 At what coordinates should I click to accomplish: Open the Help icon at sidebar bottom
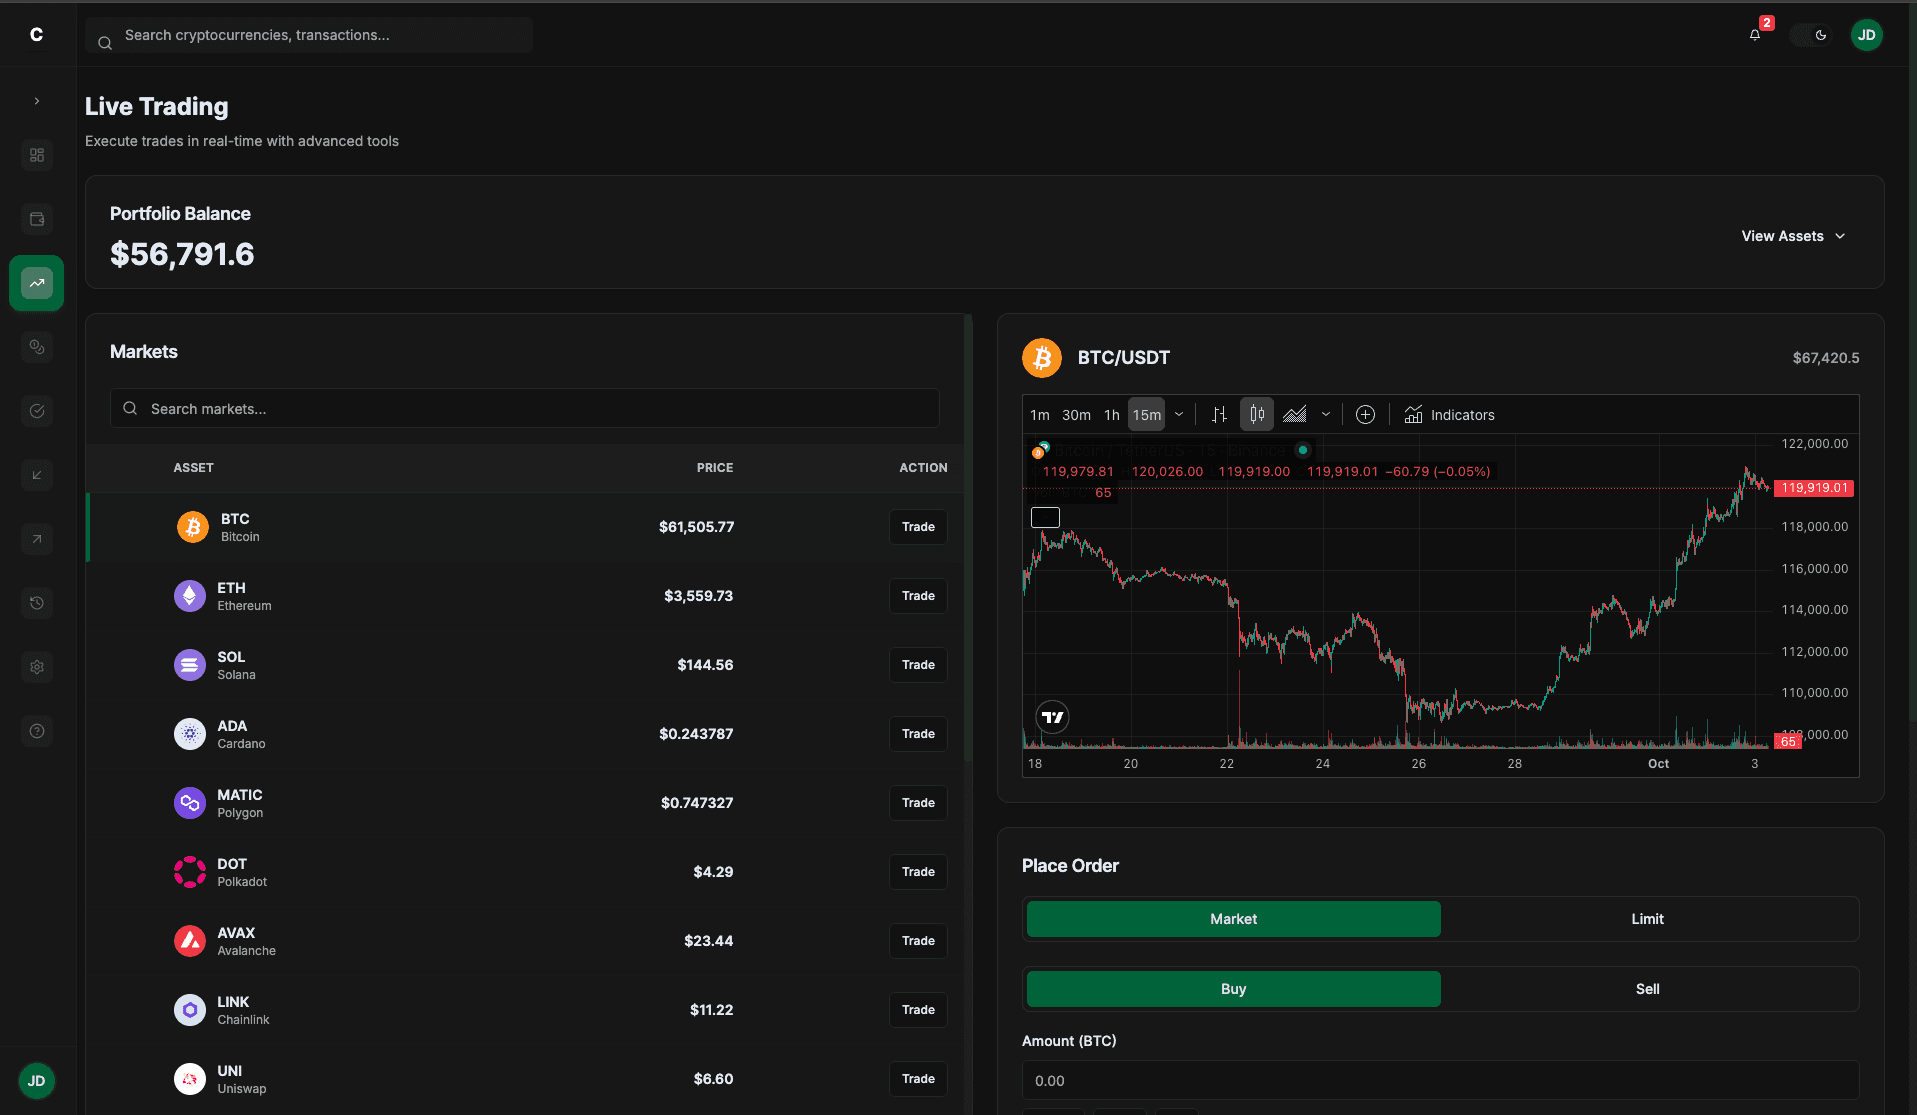point(36,731)
